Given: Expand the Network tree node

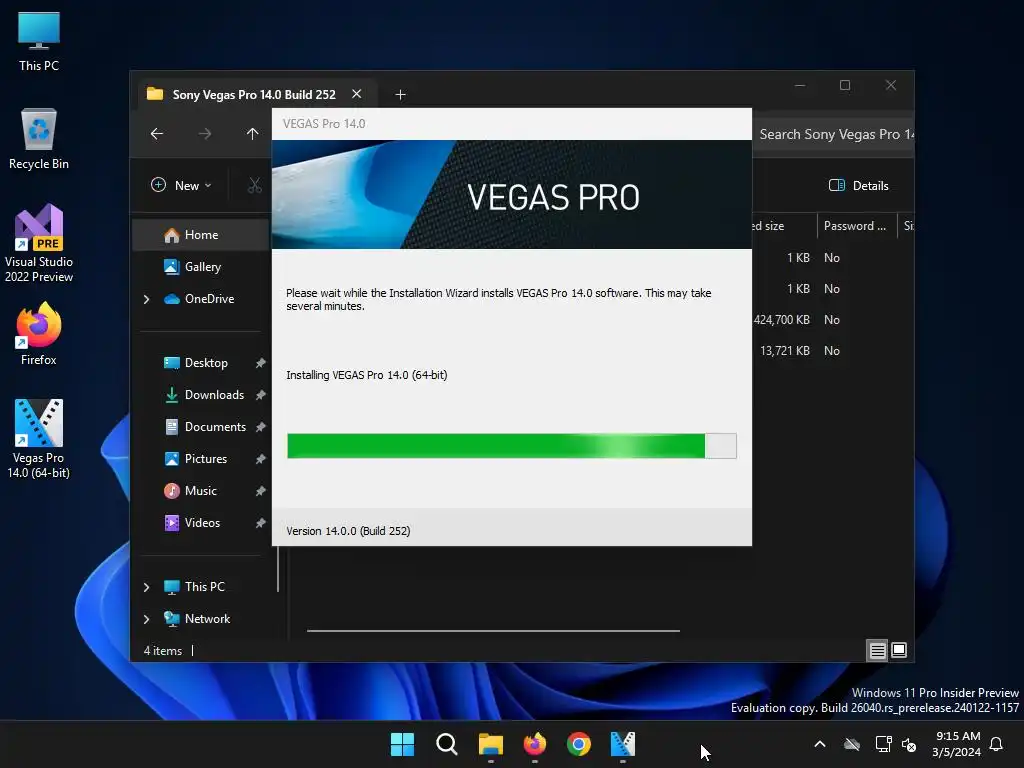Looking at the screenshot, I should click(146, 619).
